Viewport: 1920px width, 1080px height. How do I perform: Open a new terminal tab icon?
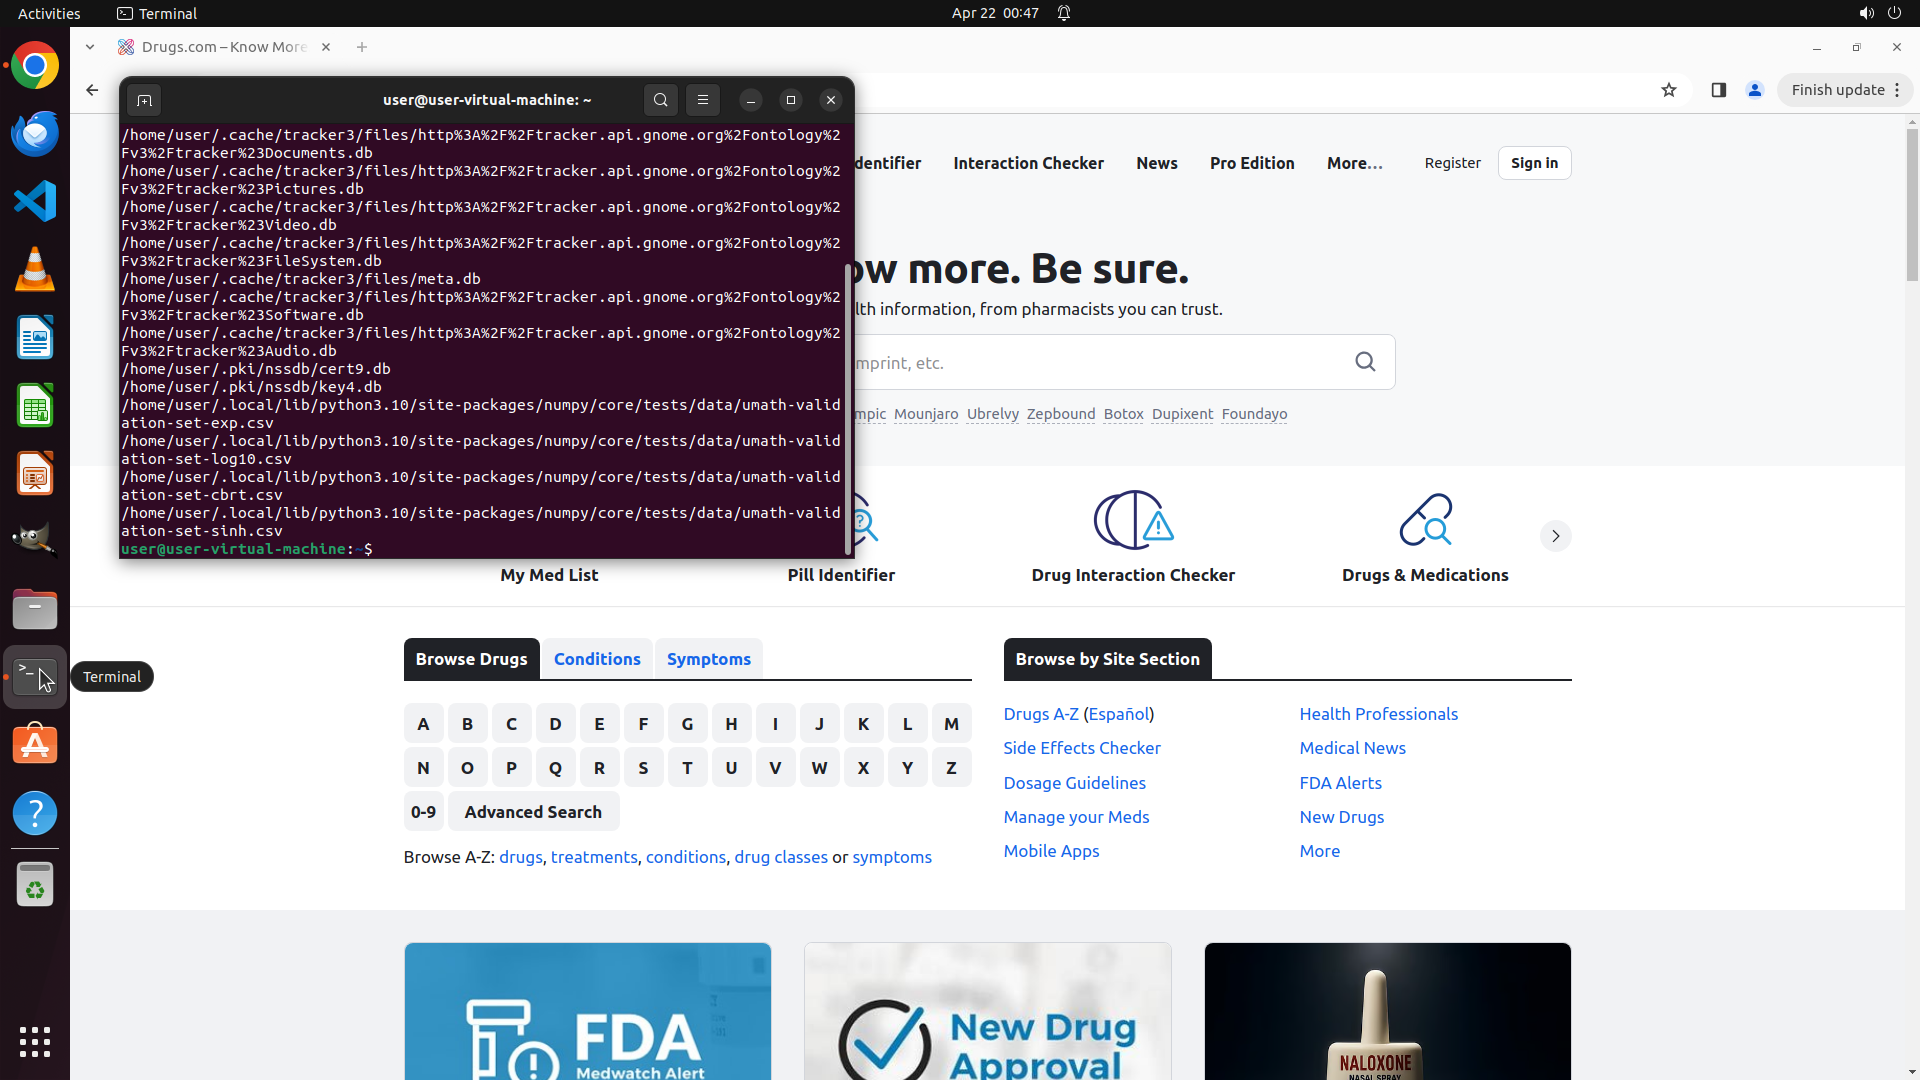point(144,100)
